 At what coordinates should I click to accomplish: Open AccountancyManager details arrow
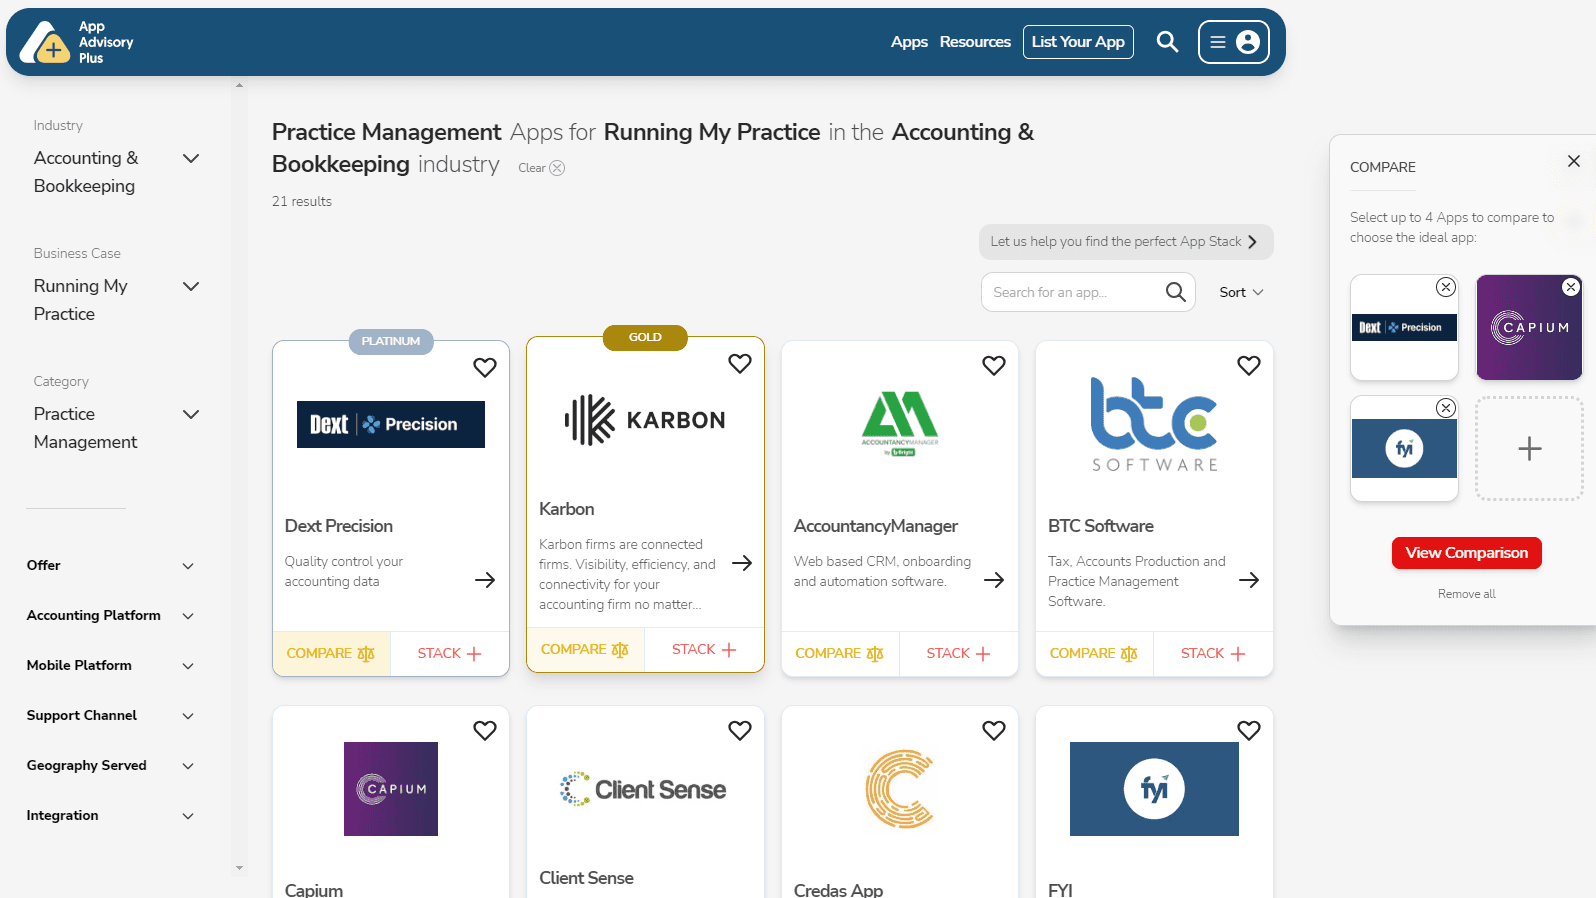(x=994, y=580)
